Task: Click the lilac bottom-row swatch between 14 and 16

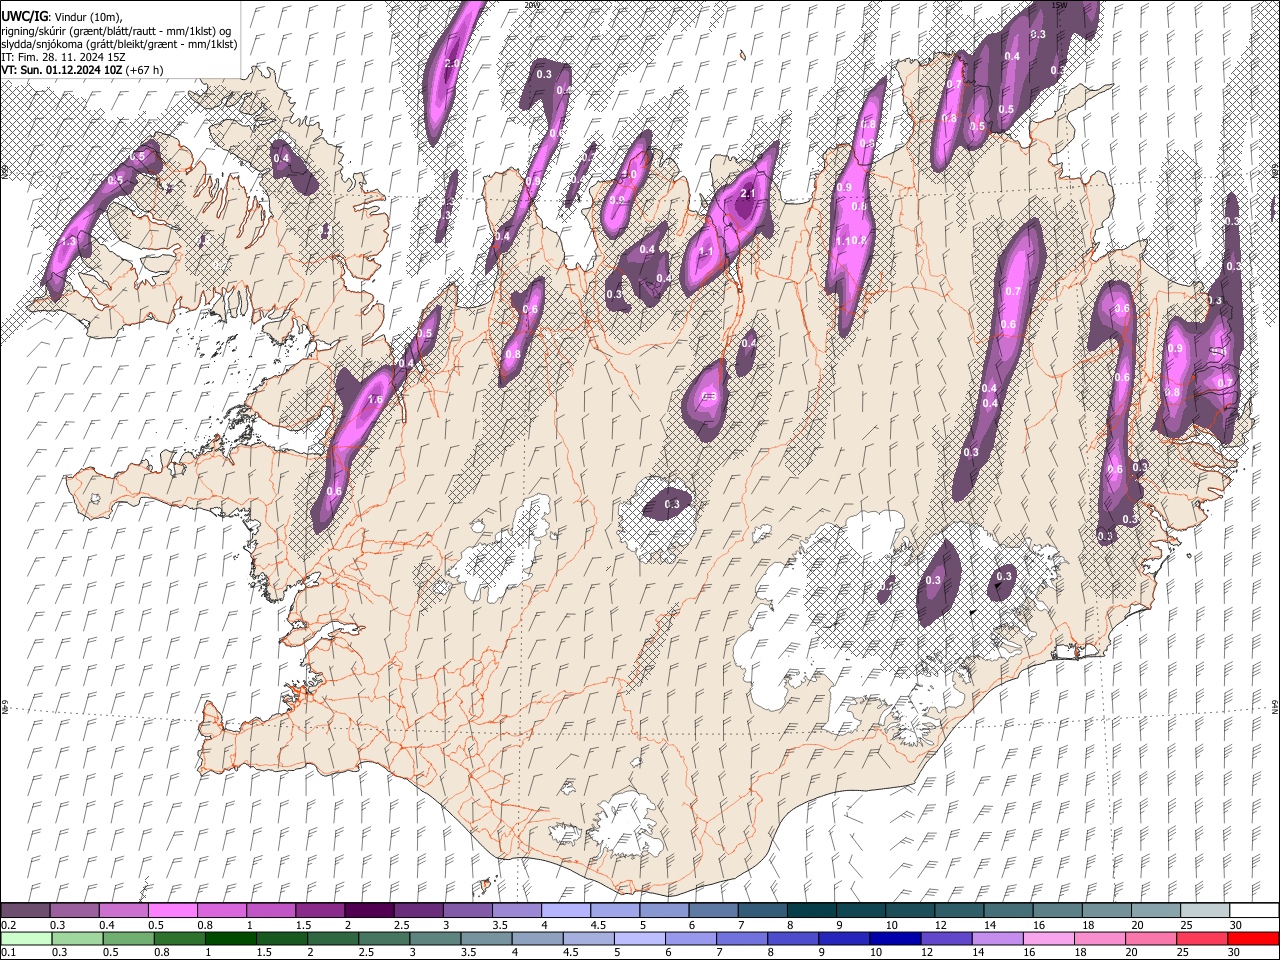Action: 996,938
